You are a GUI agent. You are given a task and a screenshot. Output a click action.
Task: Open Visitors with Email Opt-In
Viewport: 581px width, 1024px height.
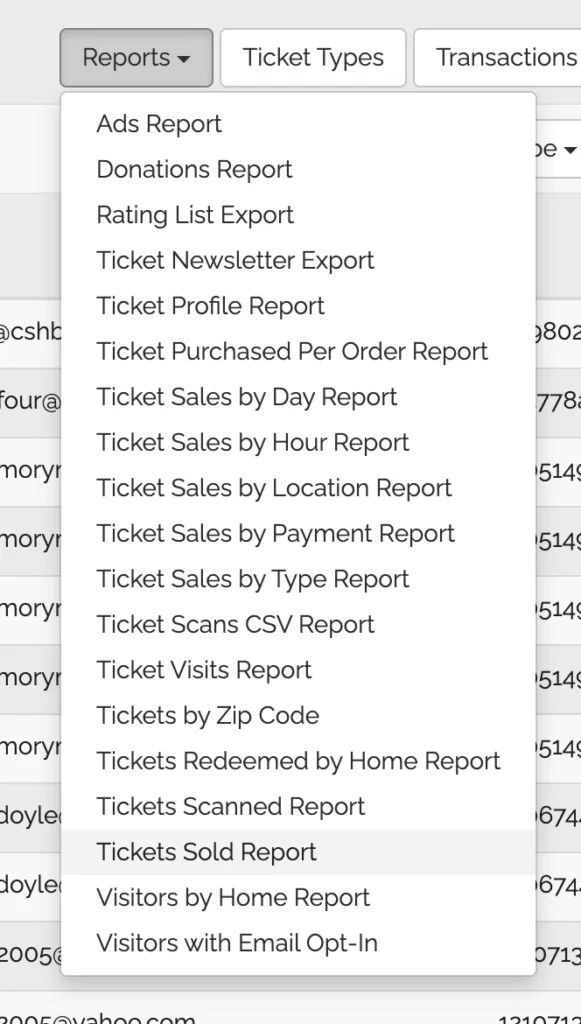coord(298,943)
